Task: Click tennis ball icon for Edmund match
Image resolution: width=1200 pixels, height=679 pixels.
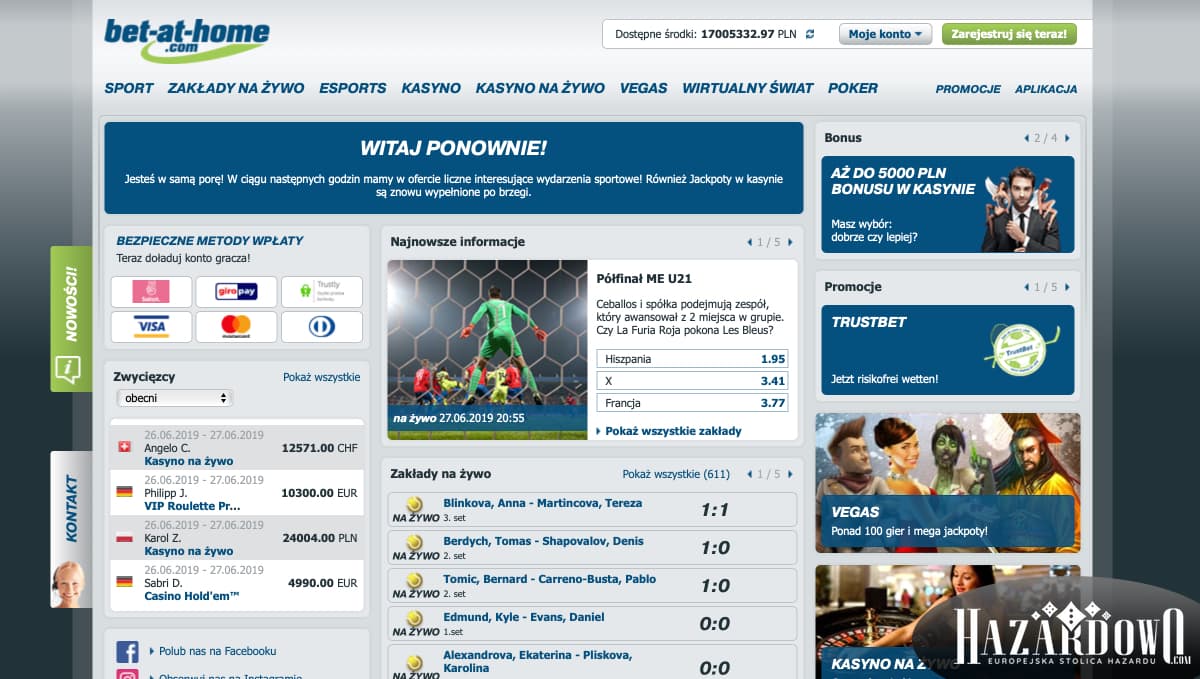Action: [x=415, y=619]
